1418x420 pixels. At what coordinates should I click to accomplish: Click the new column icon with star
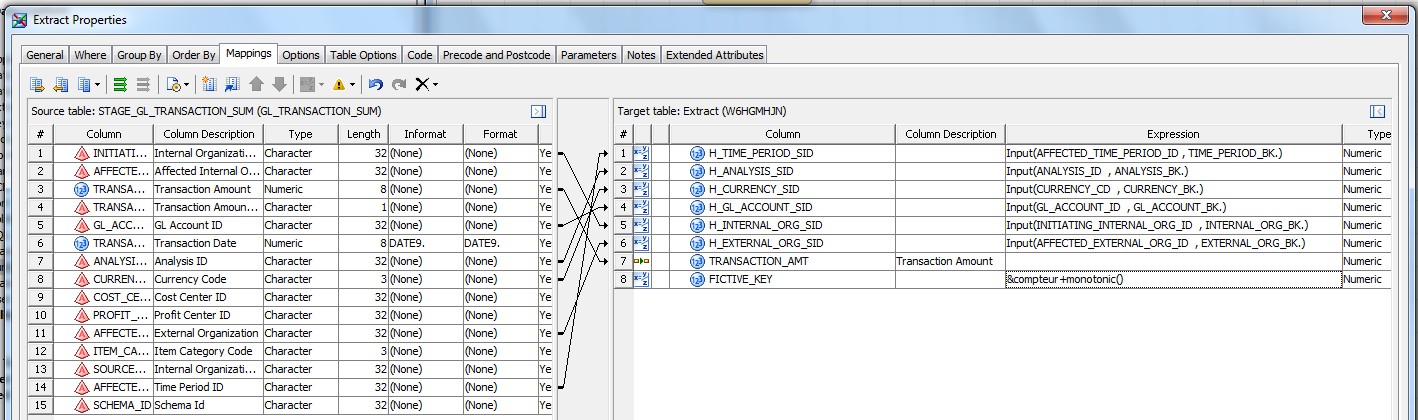(209, 84)
